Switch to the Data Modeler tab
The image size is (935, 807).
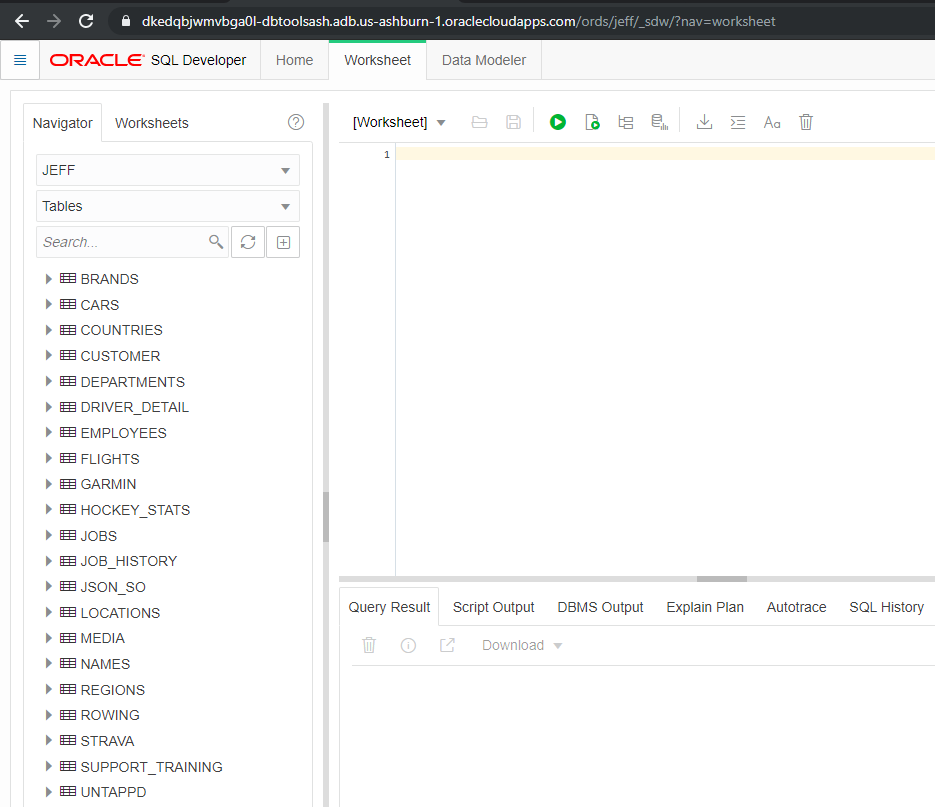[x=484, y=60]
